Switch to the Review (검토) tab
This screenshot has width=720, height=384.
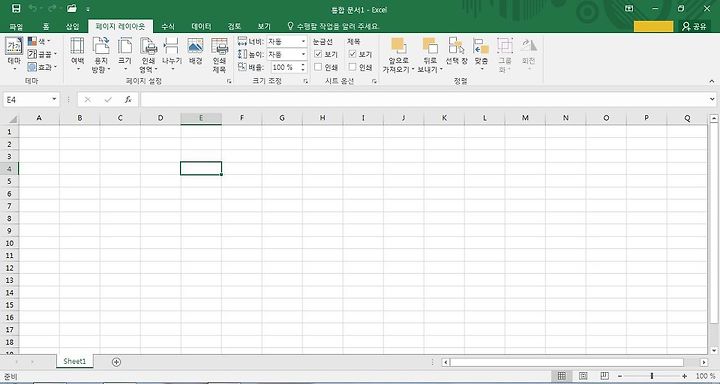pyautogui.click(x=234, y=27)
